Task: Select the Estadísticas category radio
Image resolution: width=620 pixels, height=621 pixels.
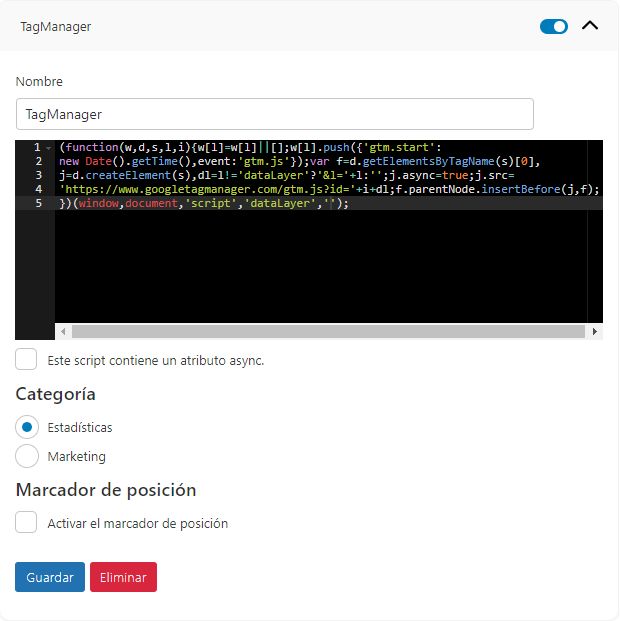Action: point(27,427)
